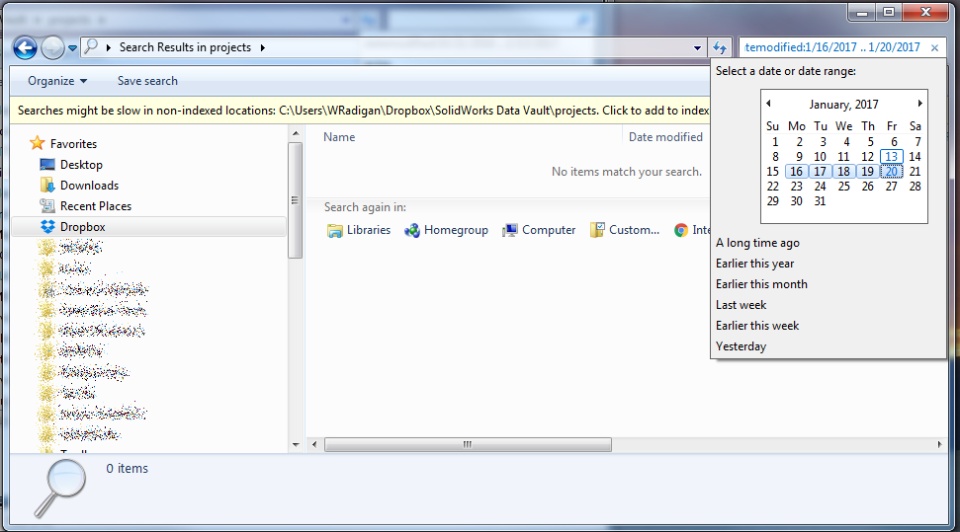Click the search magnifier icon in address bar
Viewport: 960px width, 532px height.
point(91,47)
